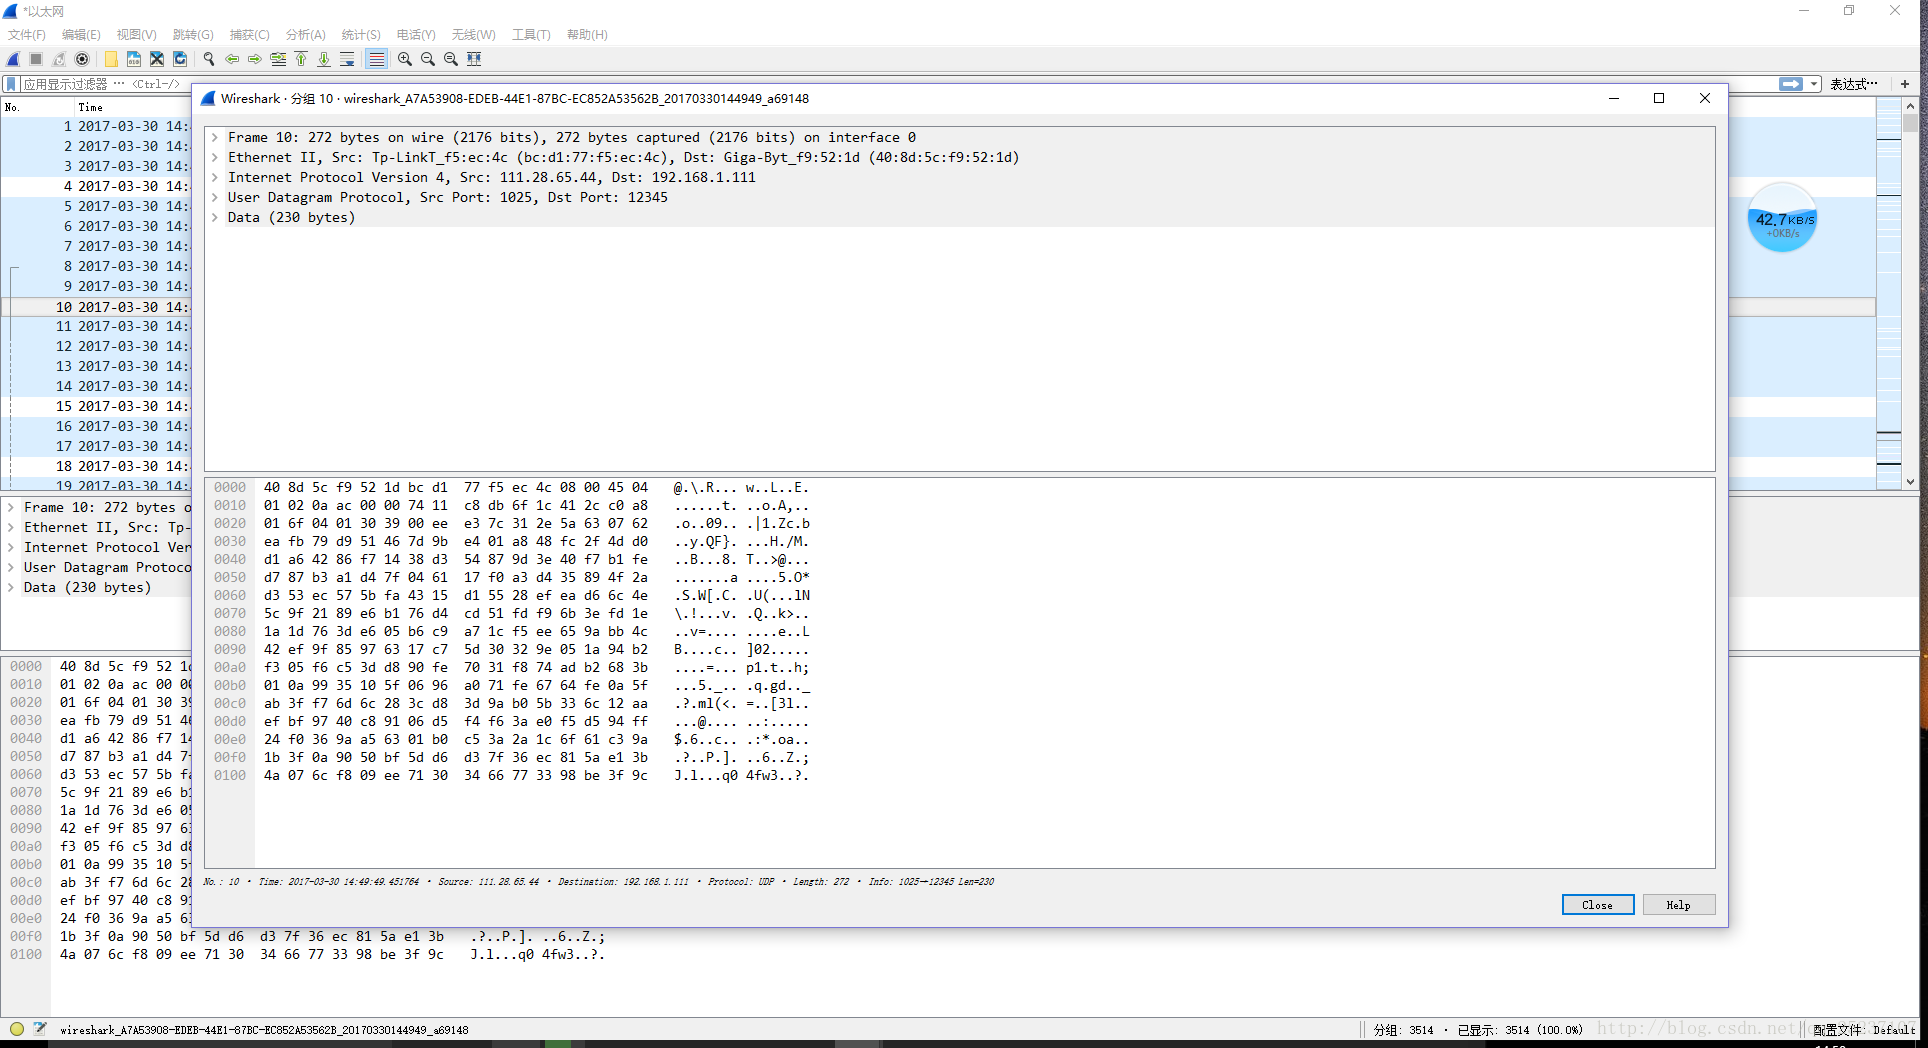Expand Internet Protocol in main details pane

pos(11,548)
